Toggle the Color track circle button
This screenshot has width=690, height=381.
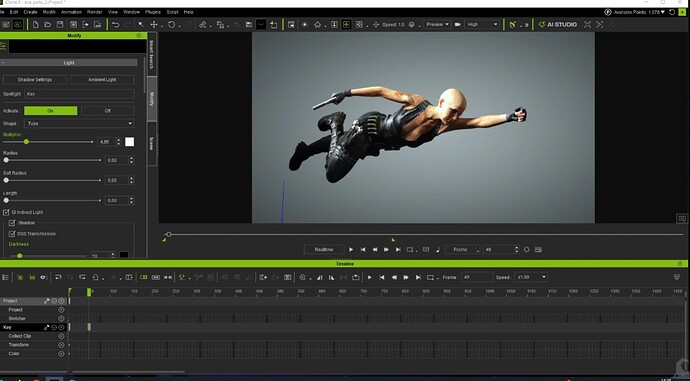coord(61,354)
